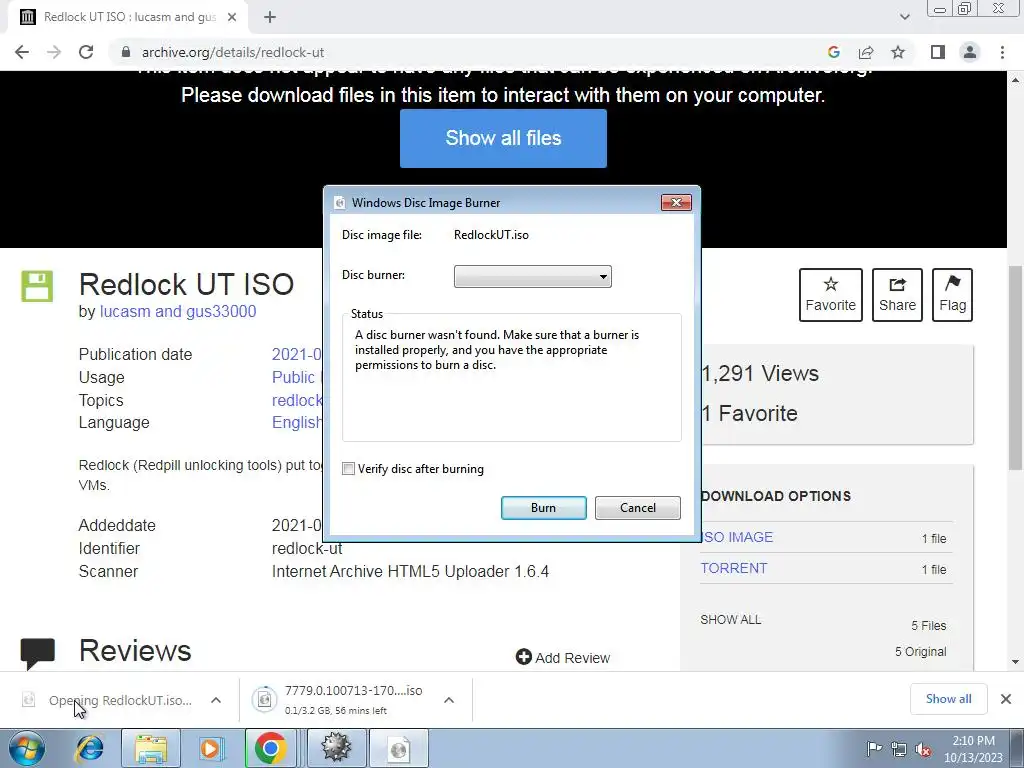
Task: Click SHOW ALL download options
Action: [731, 619]
